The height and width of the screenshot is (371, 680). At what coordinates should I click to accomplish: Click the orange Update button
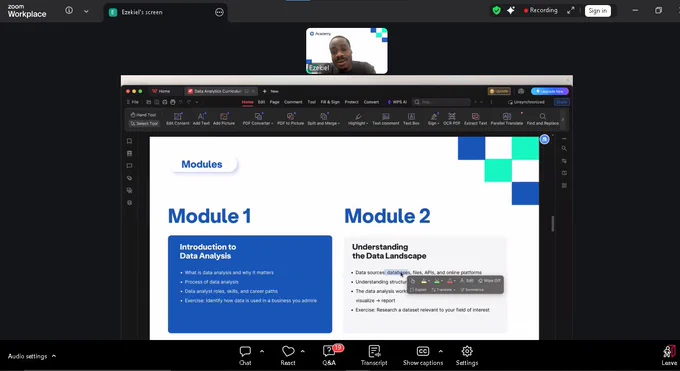(499, 91)
